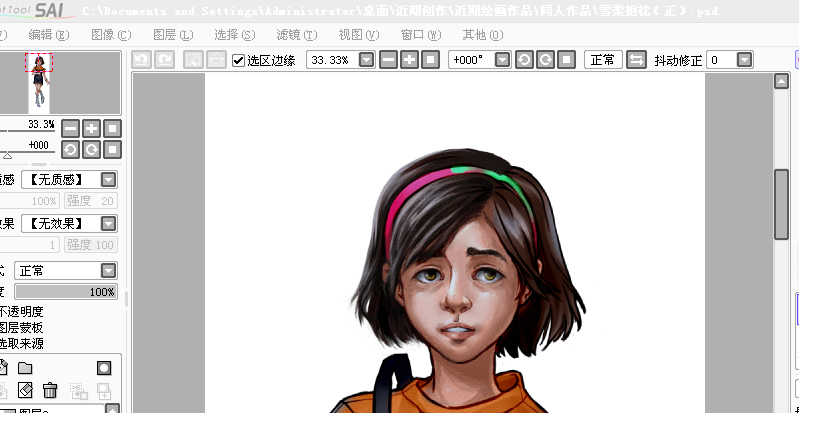Expand the 【无质感】 texture dropdown

pyautogui.click(x=108, y=180)
